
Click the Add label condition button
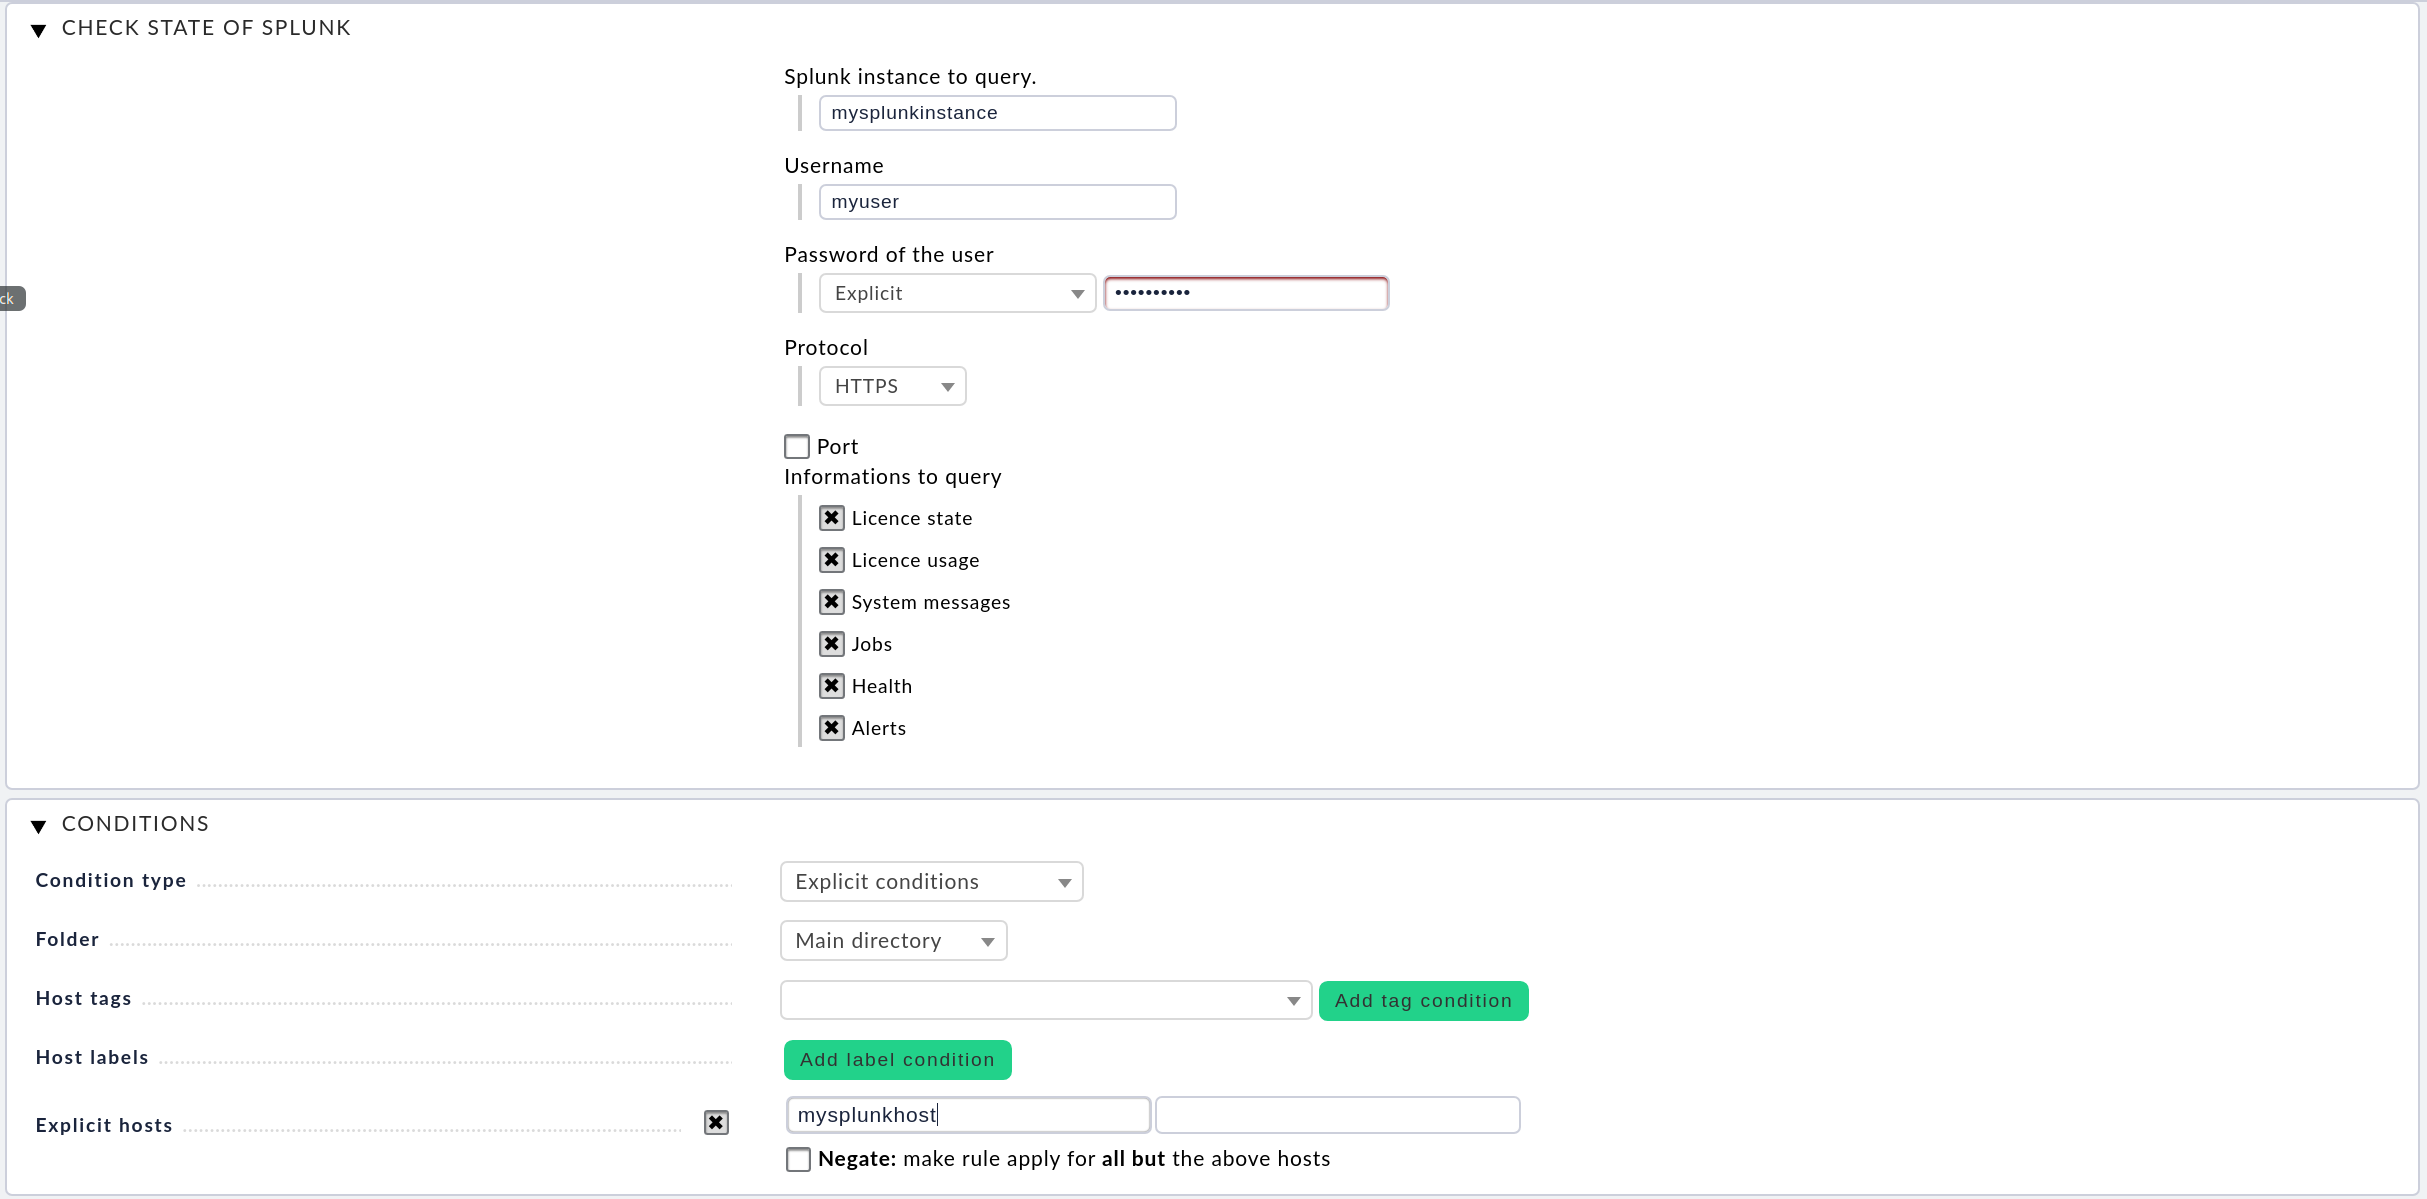pos(897,1060)
